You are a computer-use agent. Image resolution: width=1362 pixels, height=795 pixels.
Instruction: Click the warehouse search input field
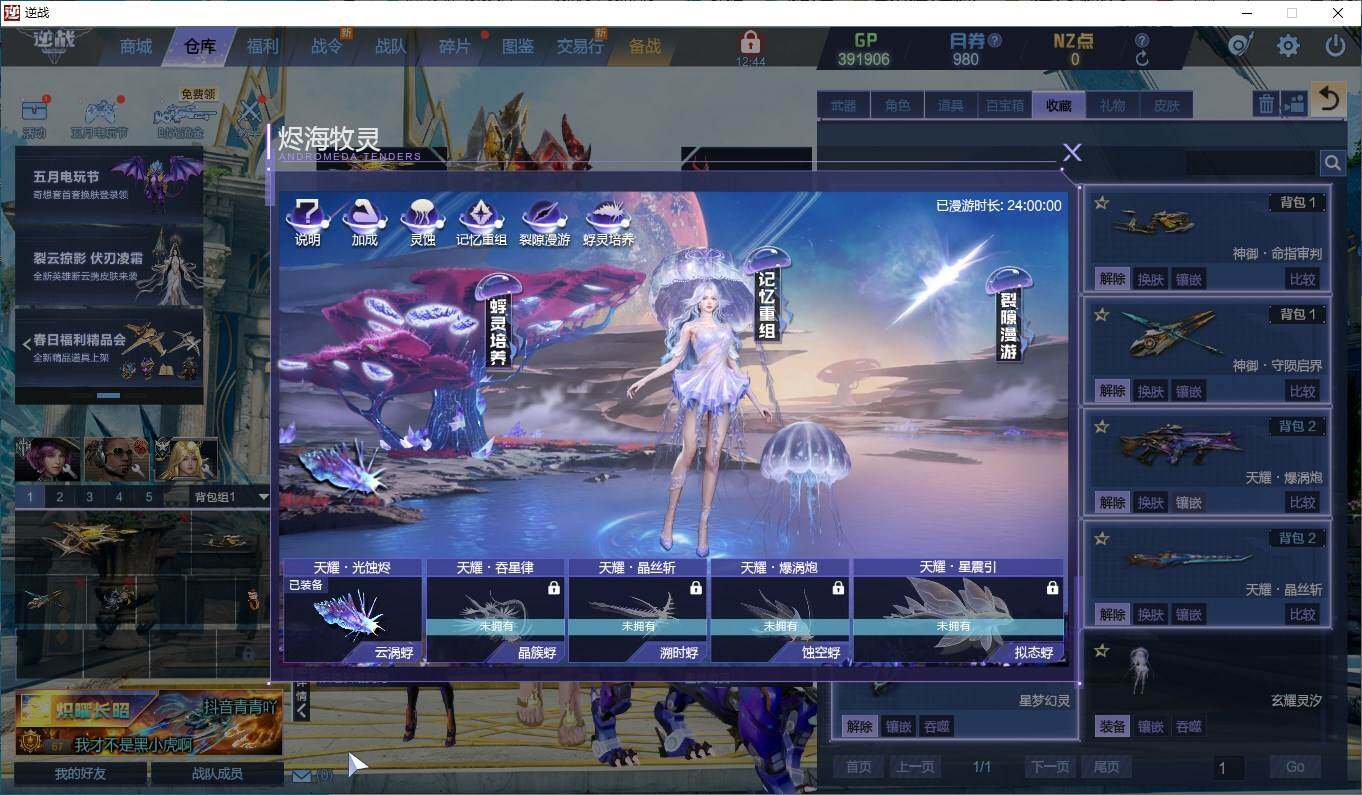[x=1251, y=162]
